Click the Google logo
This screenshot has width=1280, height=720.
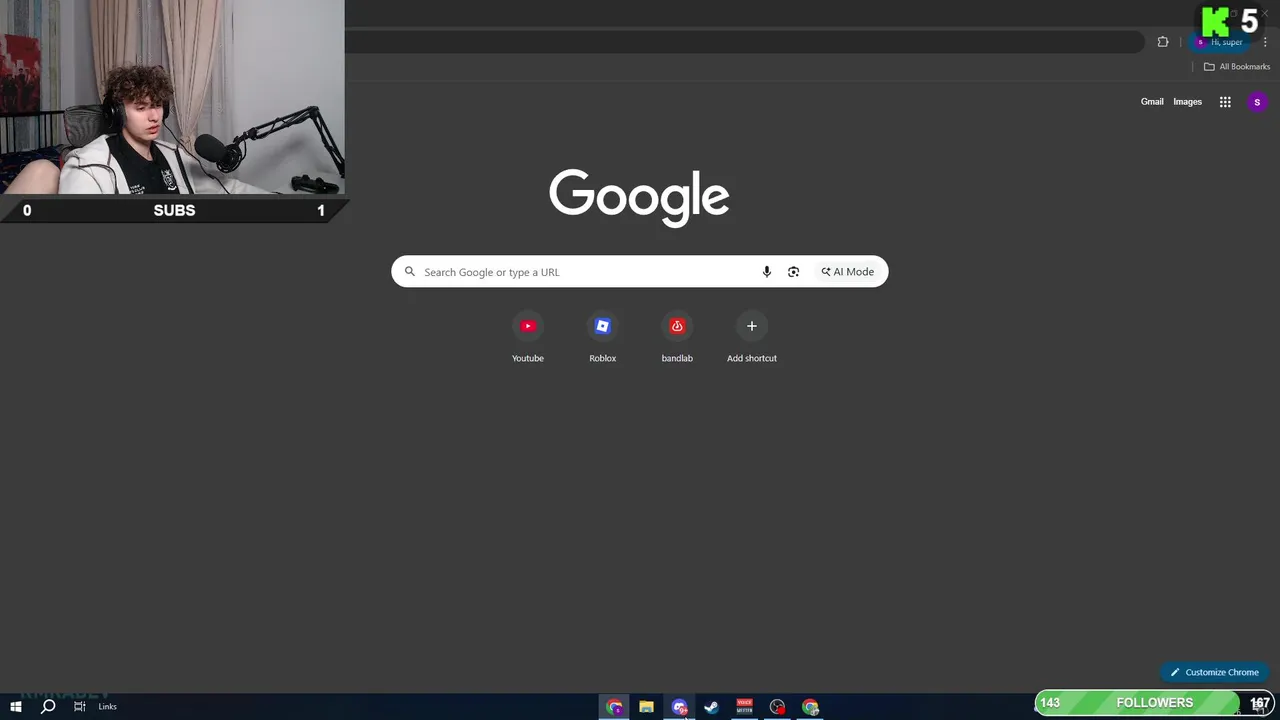tap(639, 197)
